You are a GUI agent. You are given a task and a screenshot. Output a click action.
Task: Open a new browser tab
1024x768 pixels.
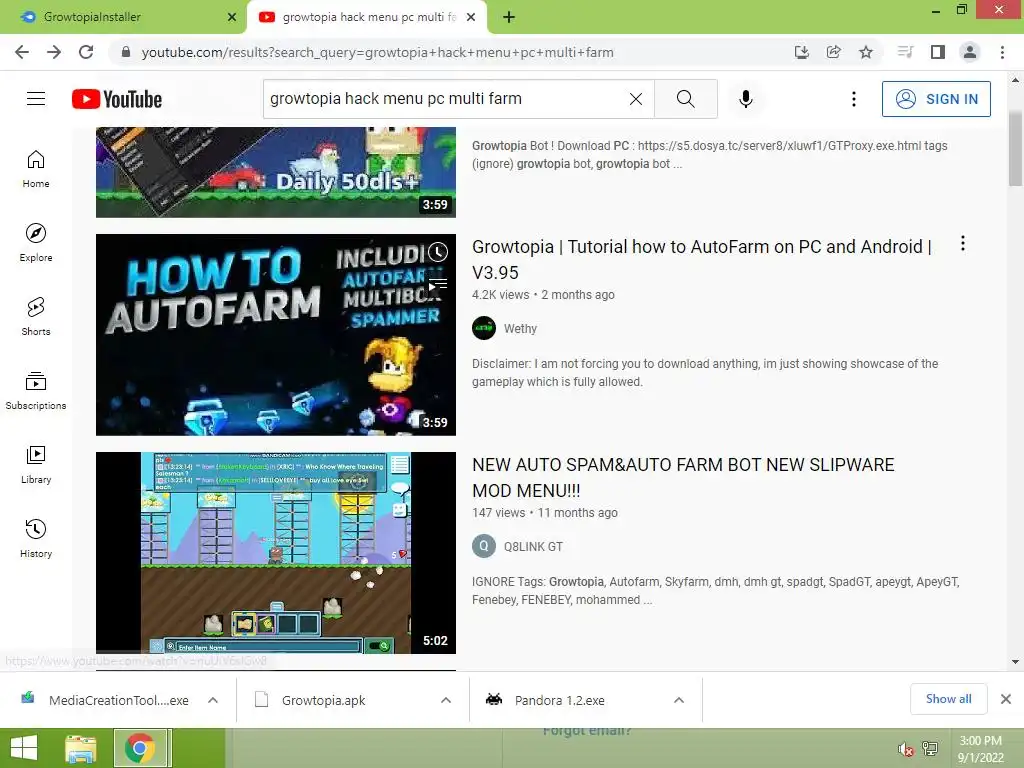(509, 18)
